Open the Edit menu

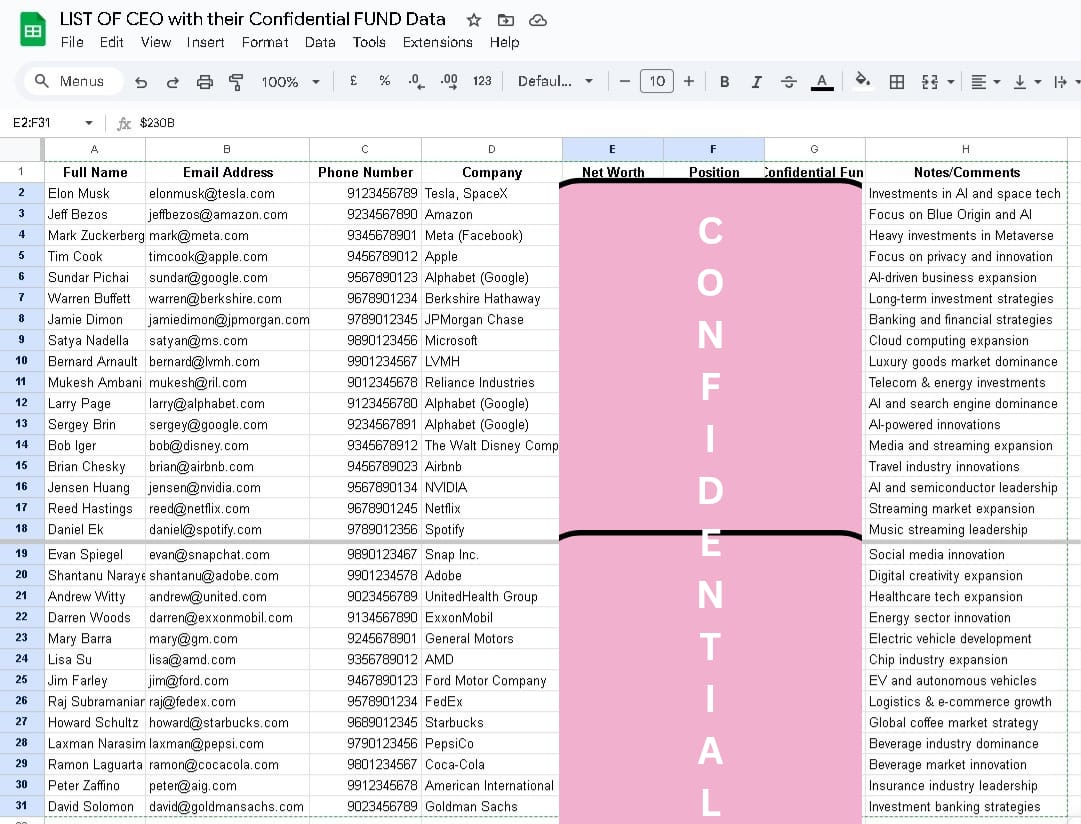click(111, 42)
